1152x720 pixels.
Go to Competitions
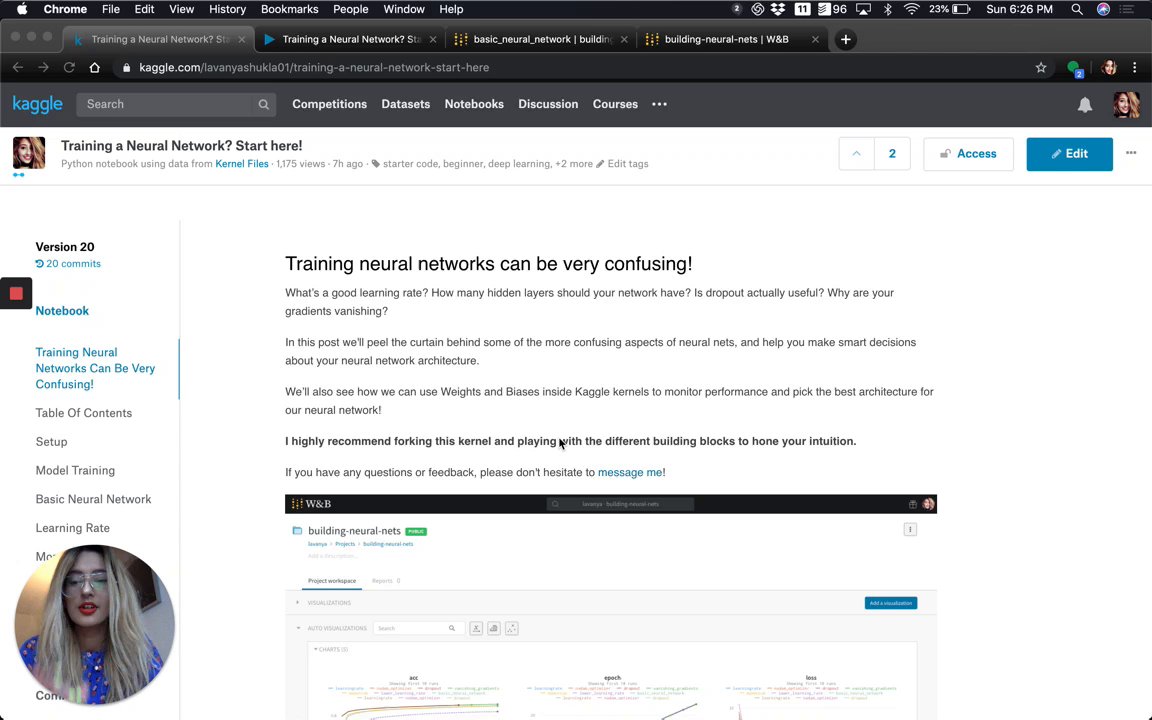click(x=329, y=104)
